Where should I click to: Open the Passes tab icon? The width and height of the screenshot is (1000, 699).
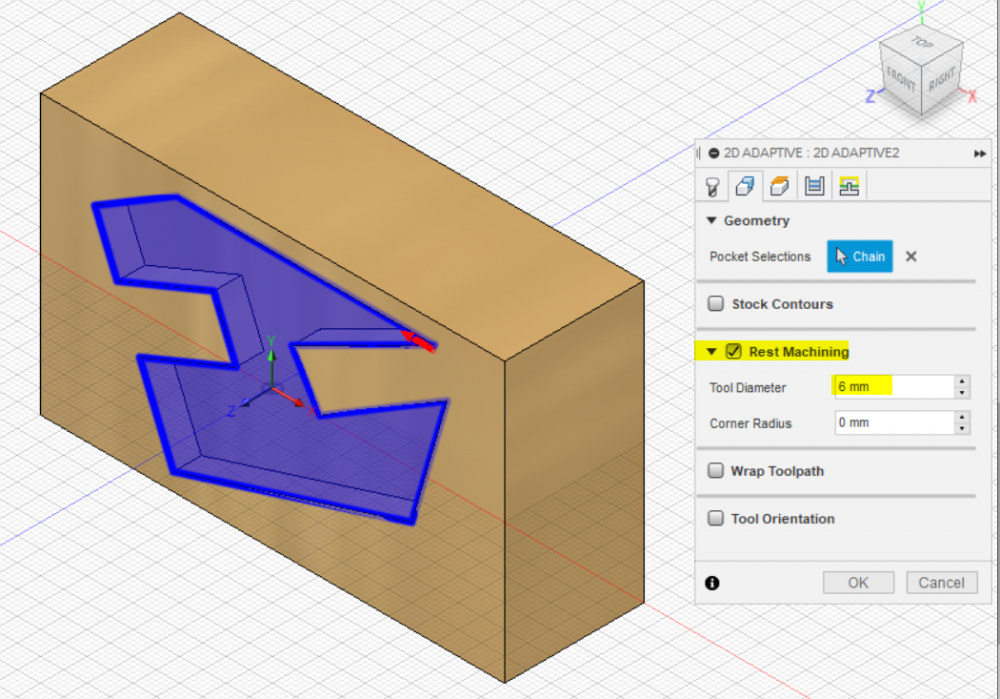[x=815, y=185]
